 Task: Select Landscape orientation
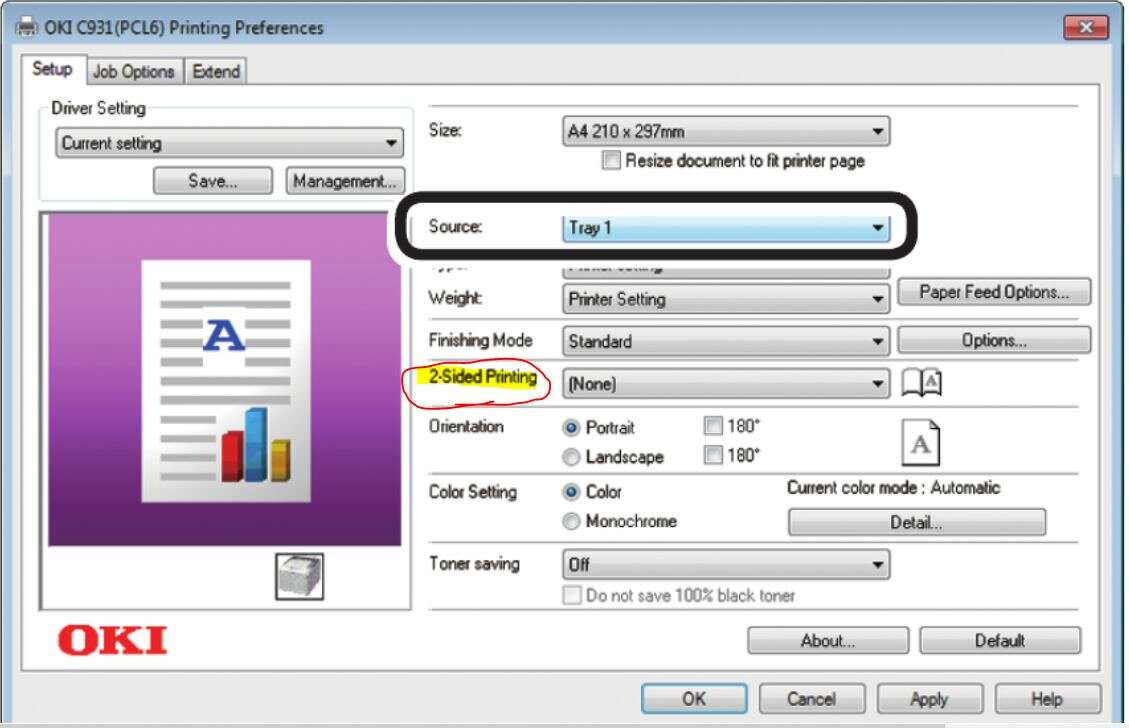571,457
